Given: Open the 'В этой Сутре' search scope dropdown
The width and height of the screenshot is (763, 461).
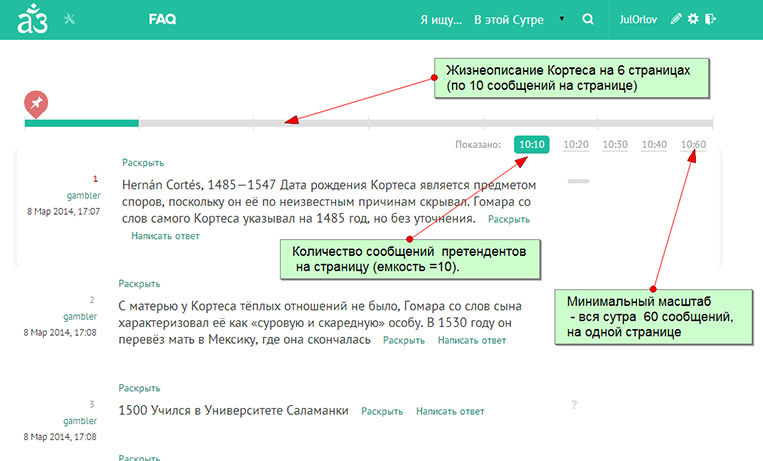Looking at the screenshot, I should 509,19.
